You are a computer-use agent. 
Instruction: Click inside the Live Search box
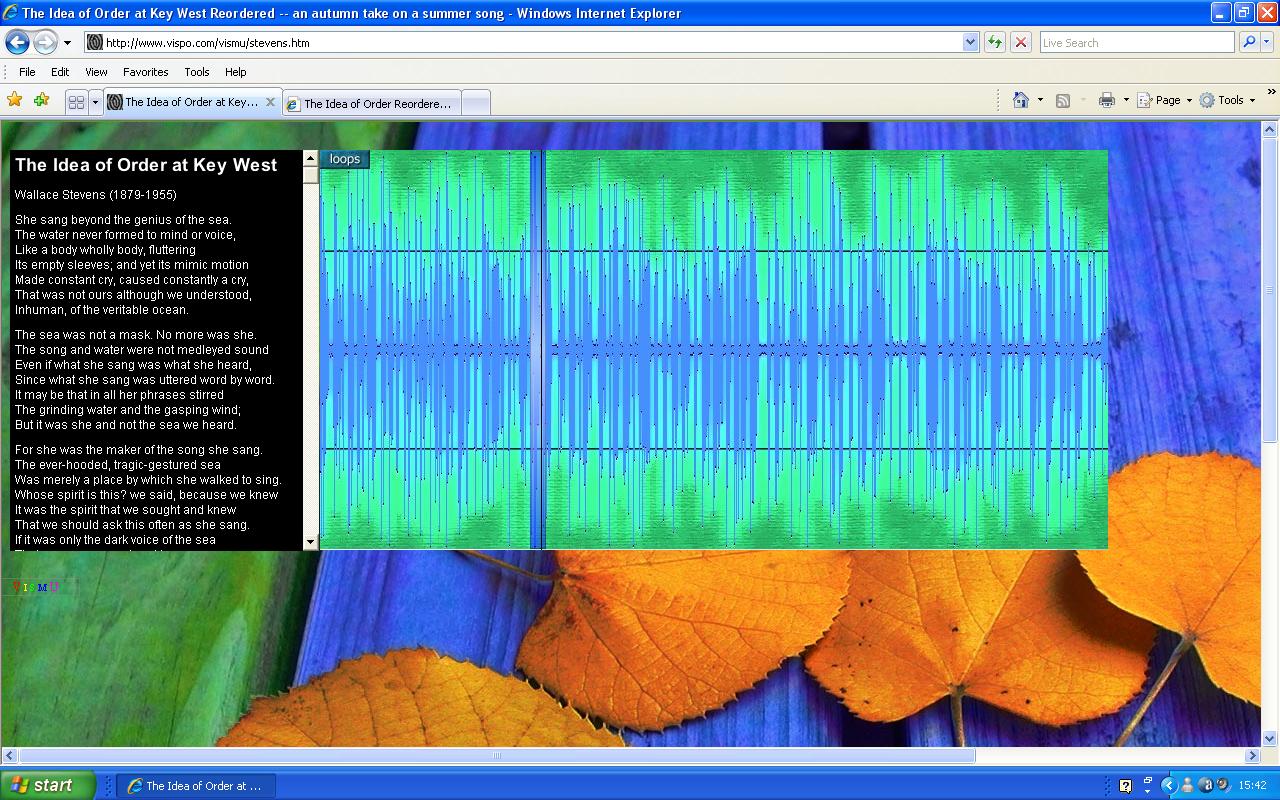[x=1136, y=43]
